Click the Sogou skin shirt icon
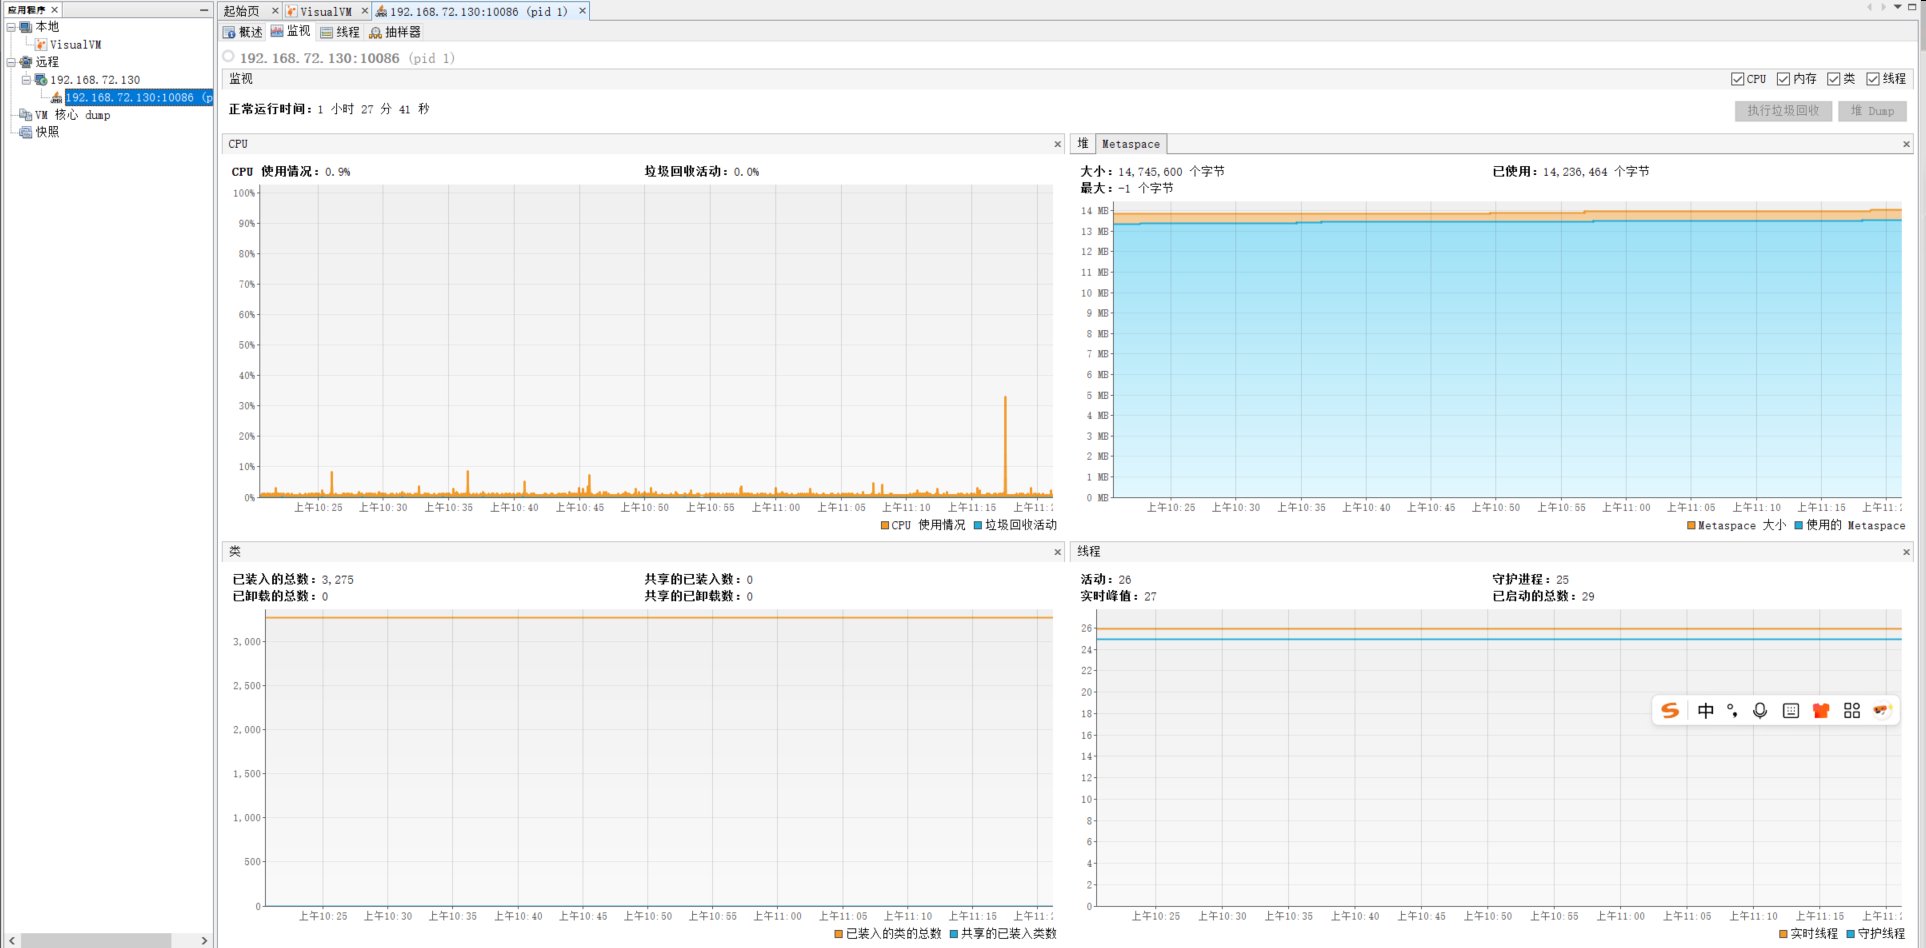Viewport: 1926px width, 948px height. [1821, 710]
